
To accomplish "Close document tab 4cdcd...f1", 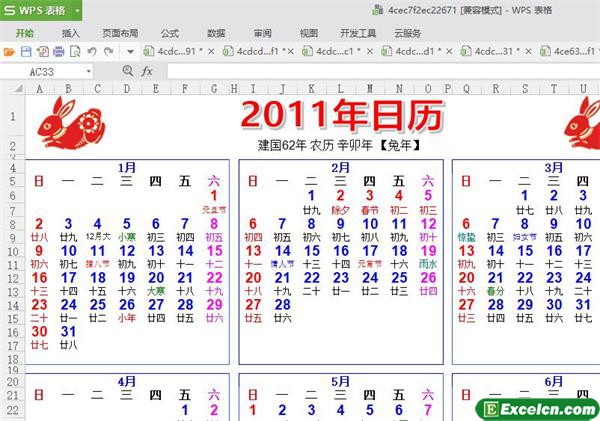I will pos(290,51).
